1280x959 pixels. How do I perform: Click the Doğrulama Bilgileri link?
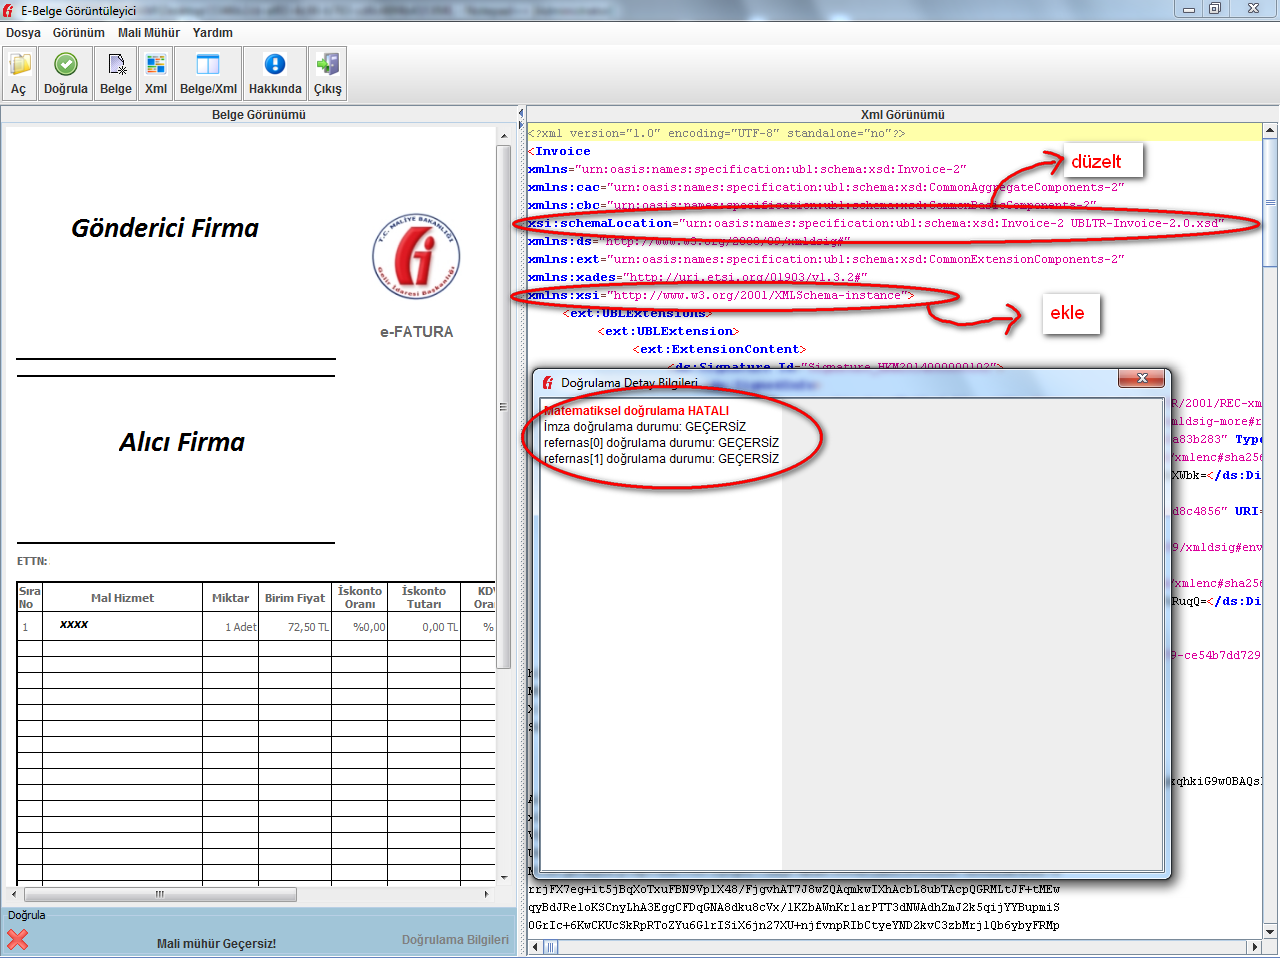point(455,940)
